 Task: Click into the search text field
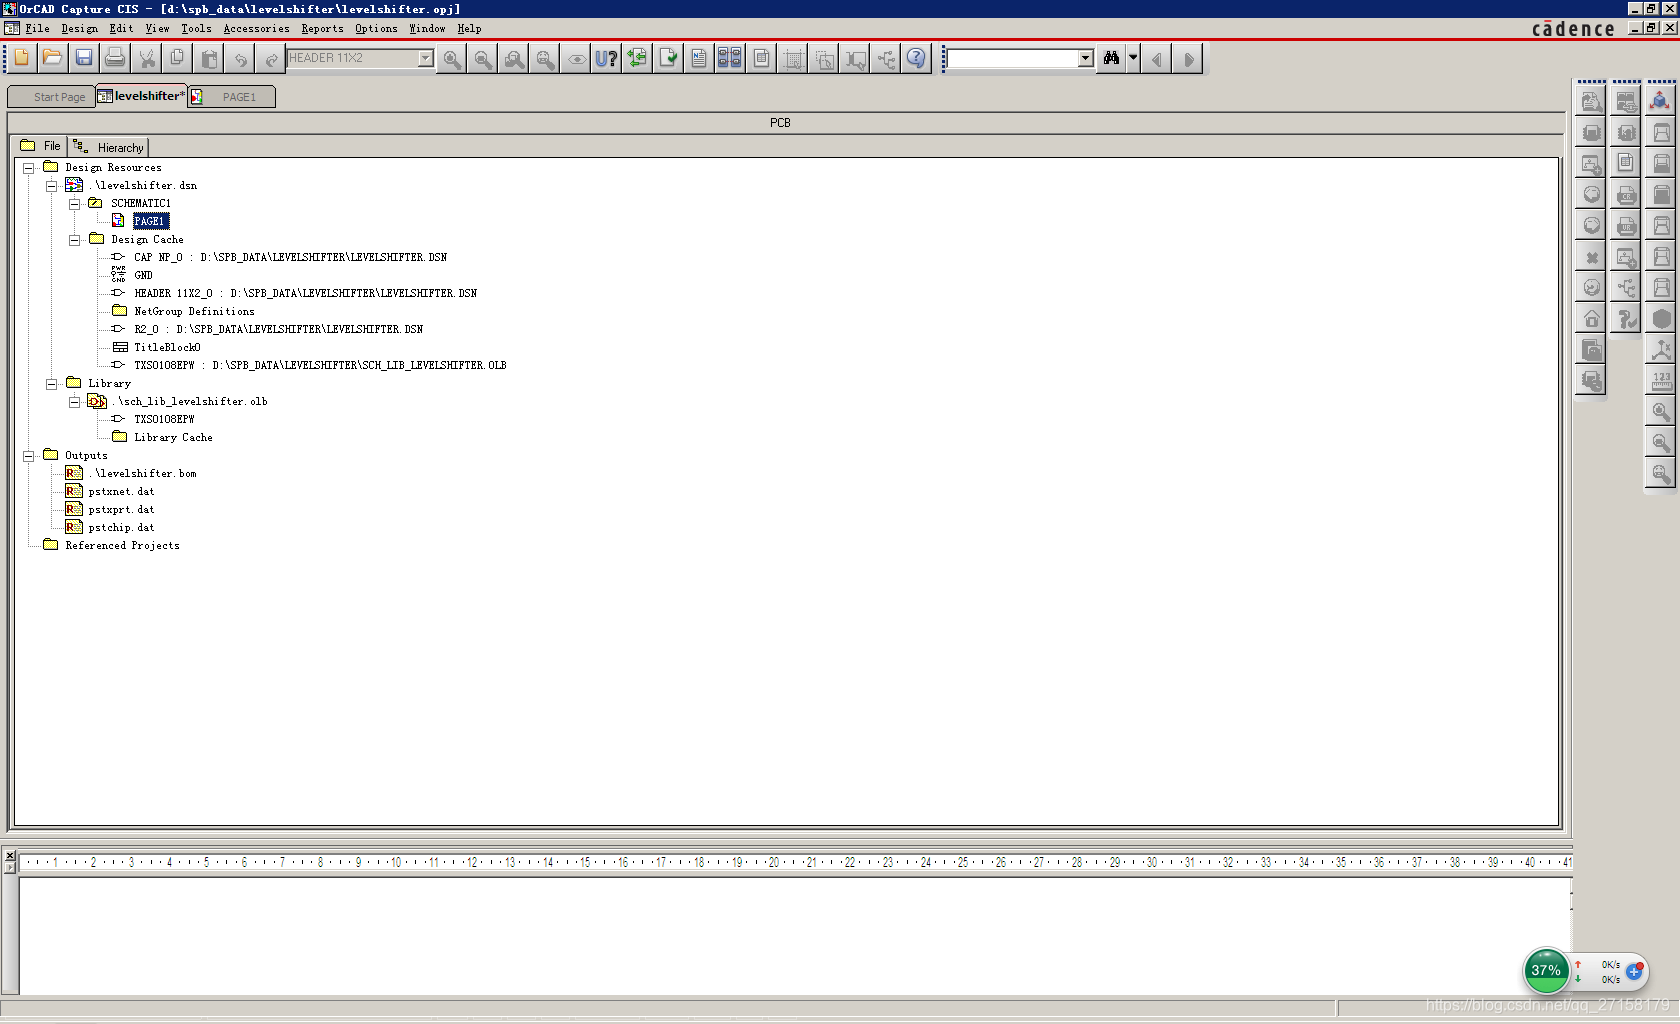[x=1012, y=59]
